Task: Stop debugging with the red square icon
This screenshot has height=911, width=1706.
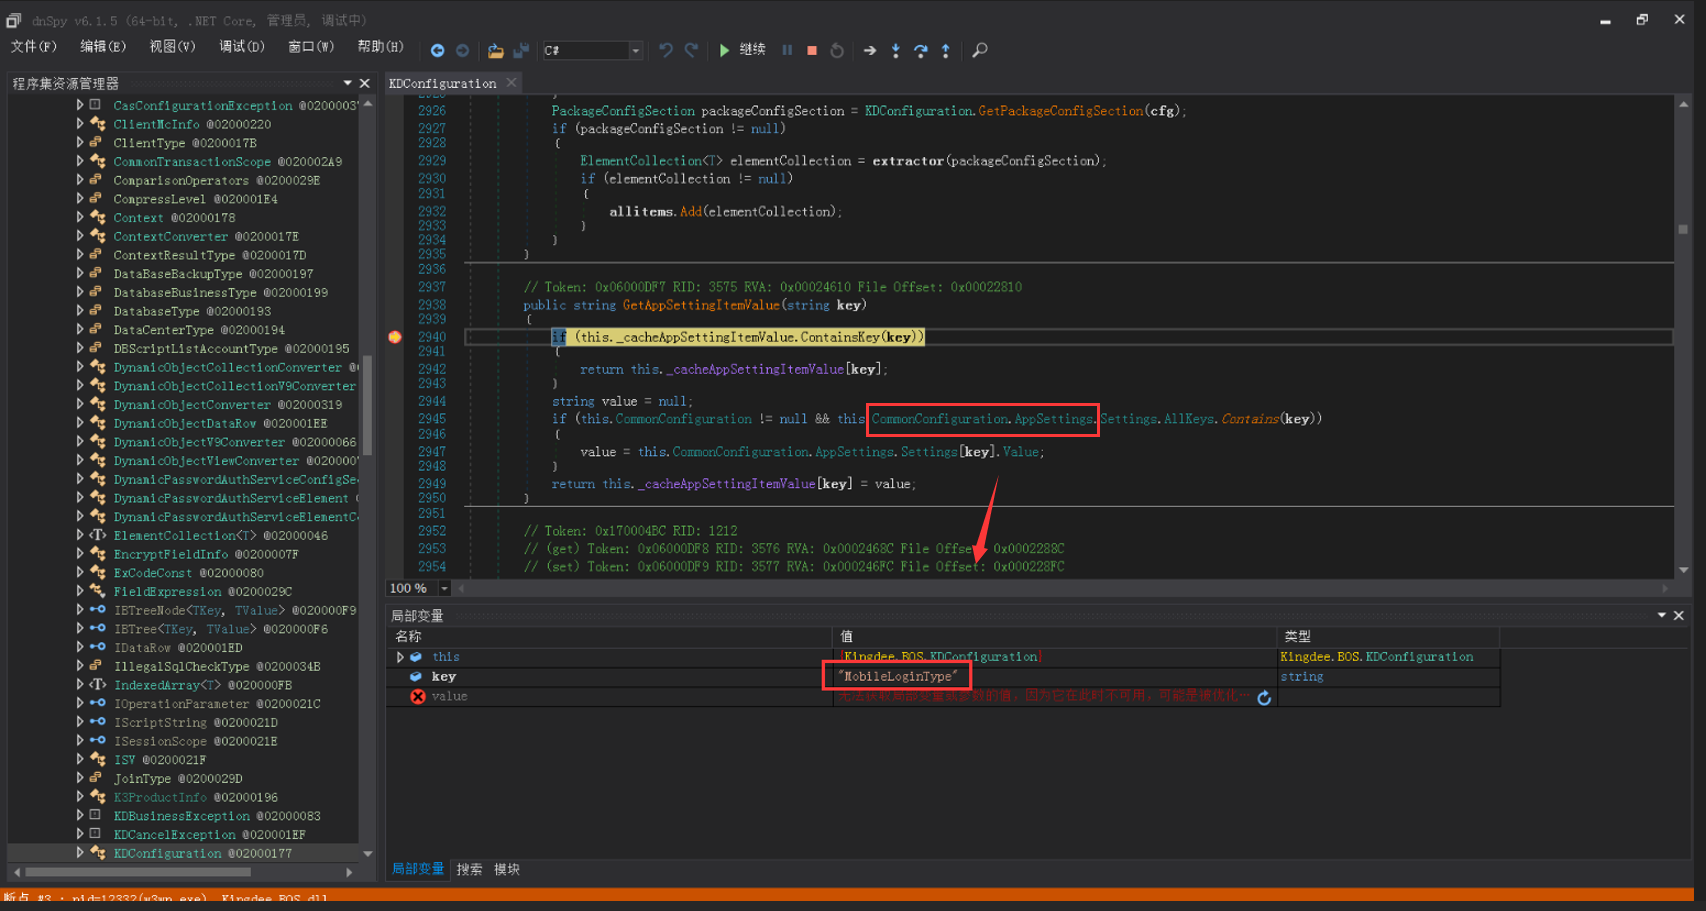Action: click(x=812, y=50)
